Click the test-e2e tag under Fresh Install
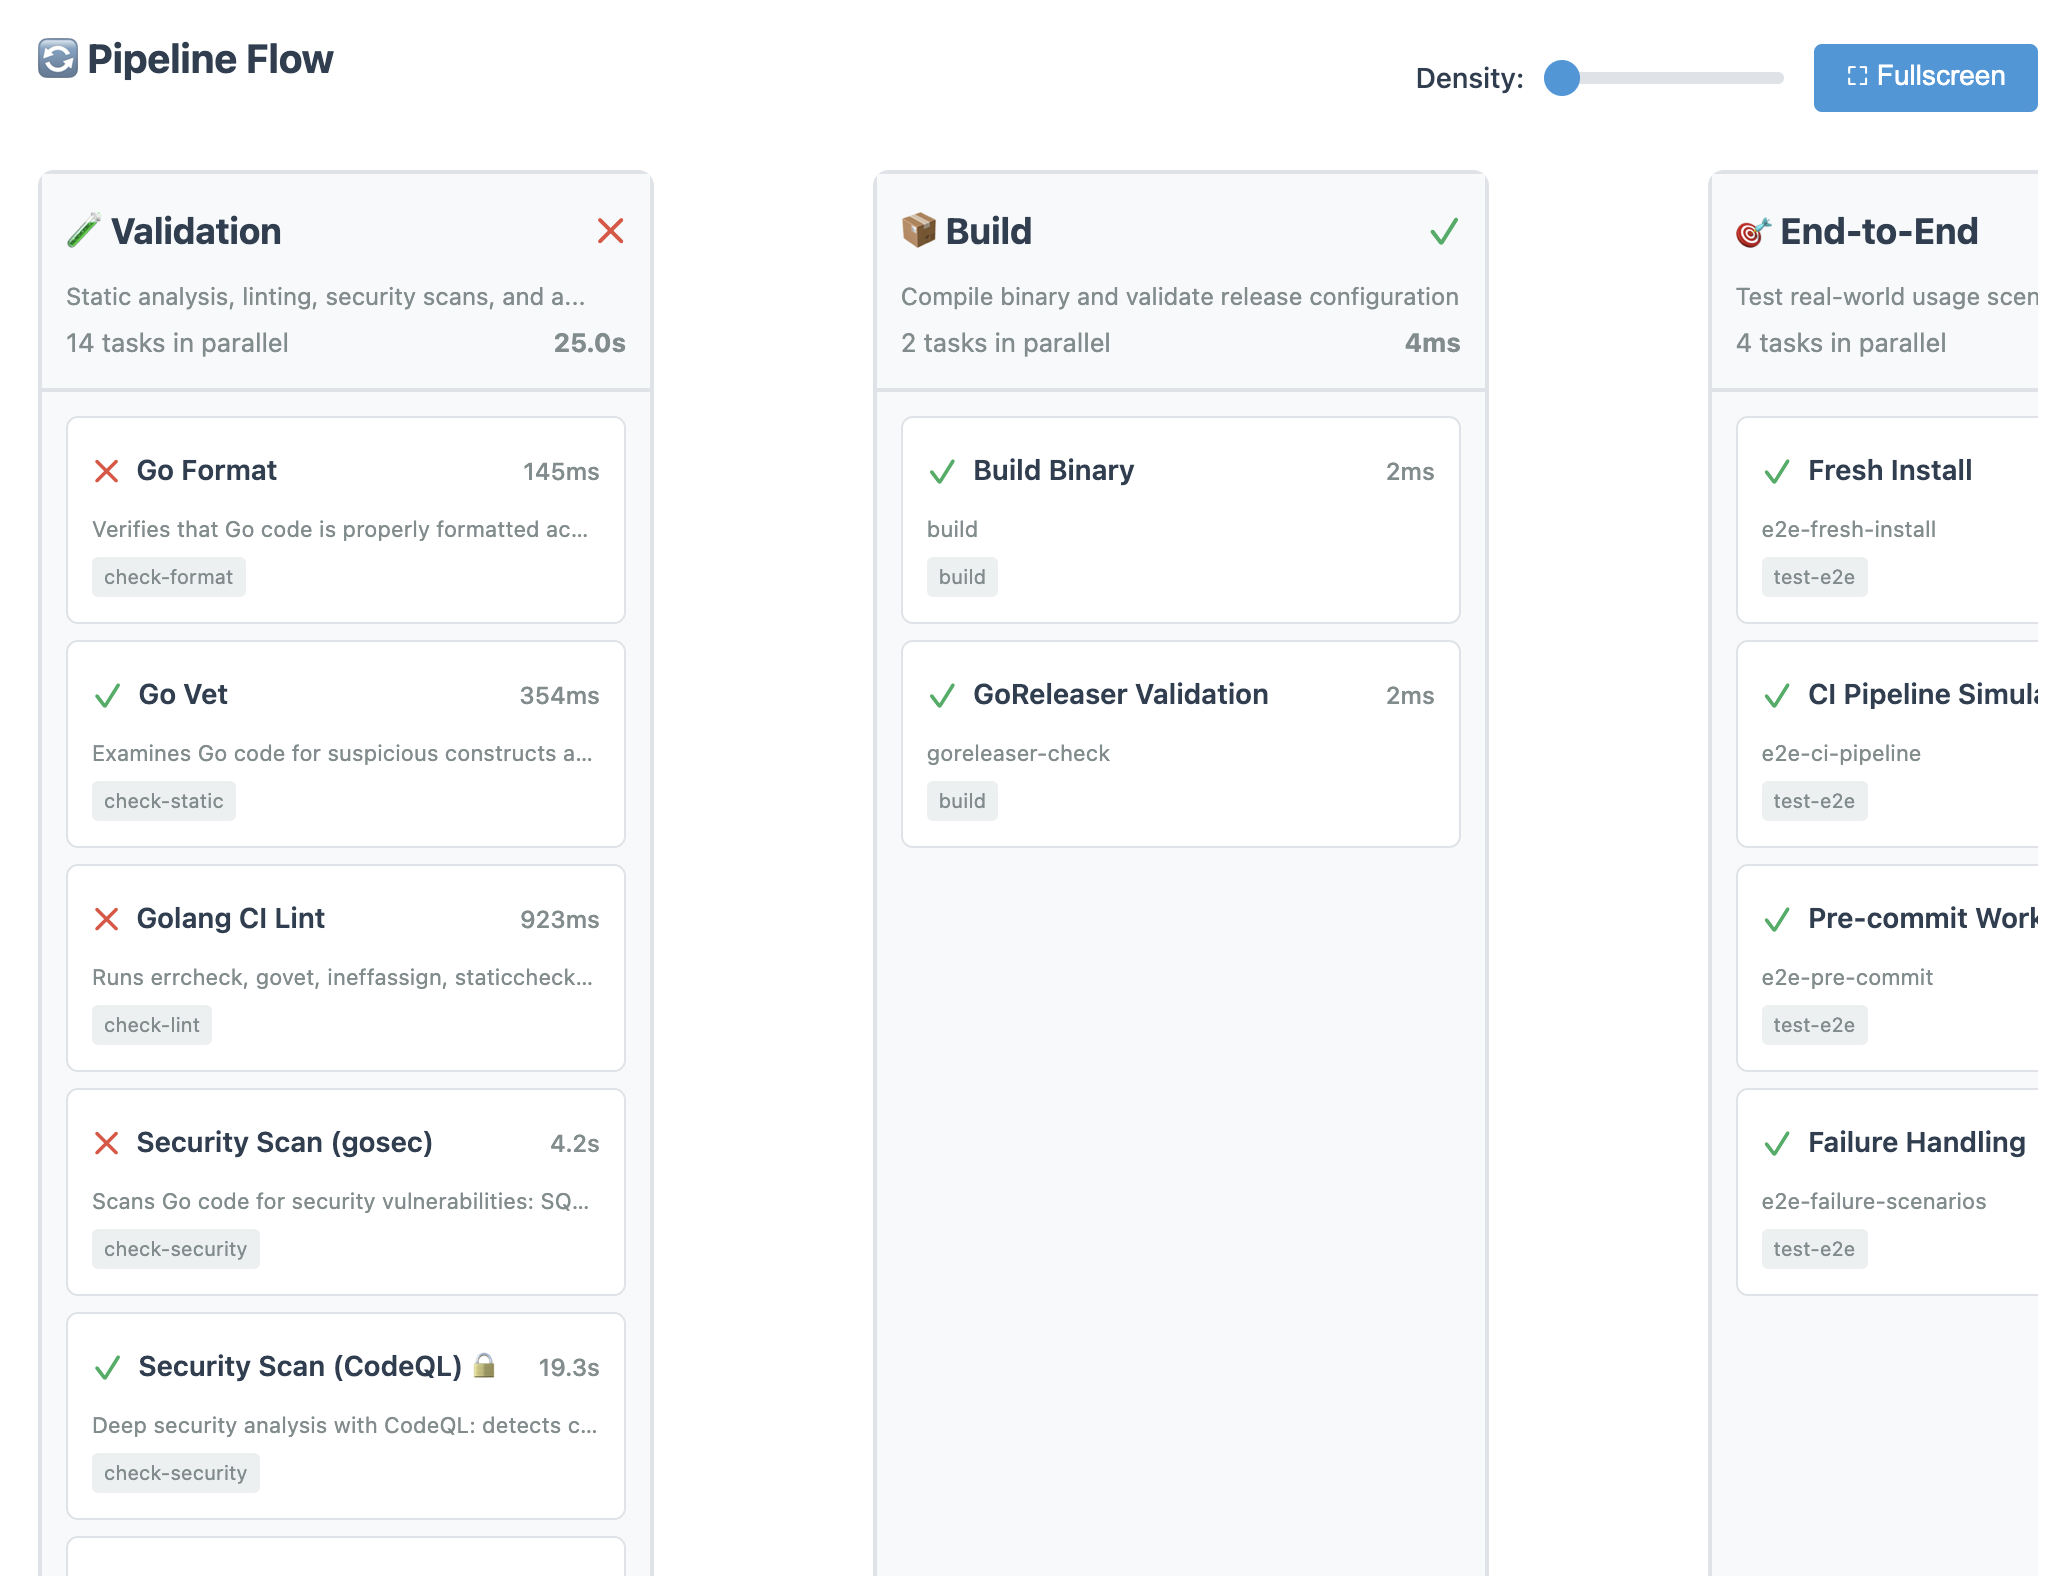The image size is (2064, 1576). (x=1814, y=577)
